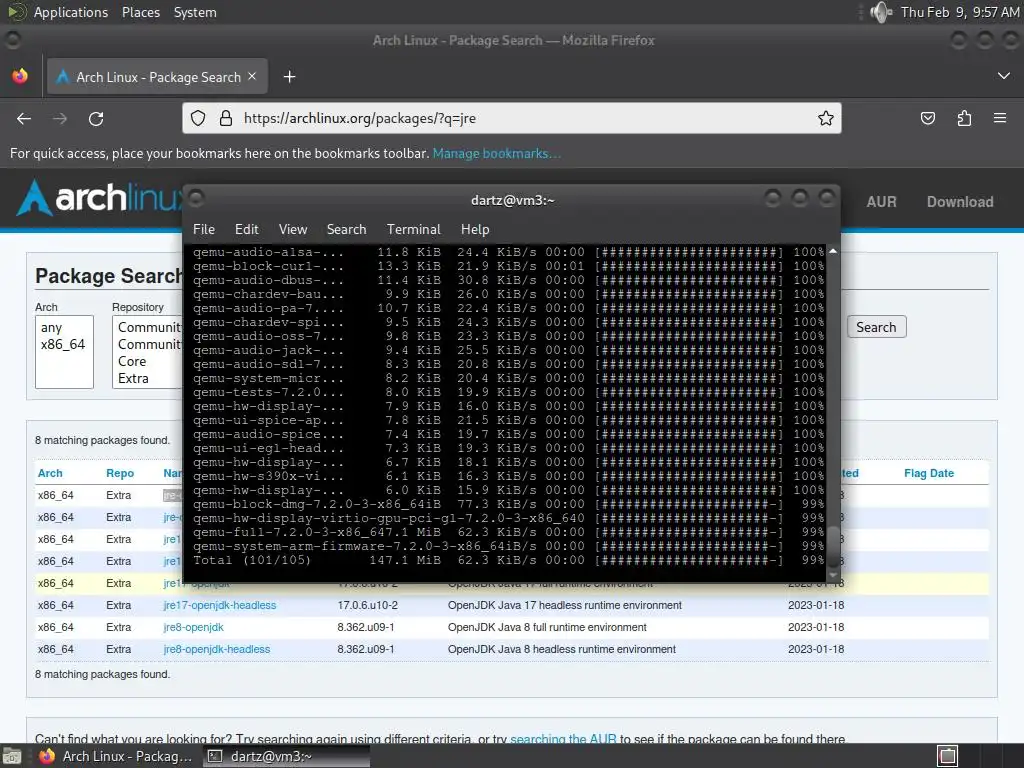Open the terminal File menu
The height and width of the screenshot is (768, 1024).
[x=204, y=229]
